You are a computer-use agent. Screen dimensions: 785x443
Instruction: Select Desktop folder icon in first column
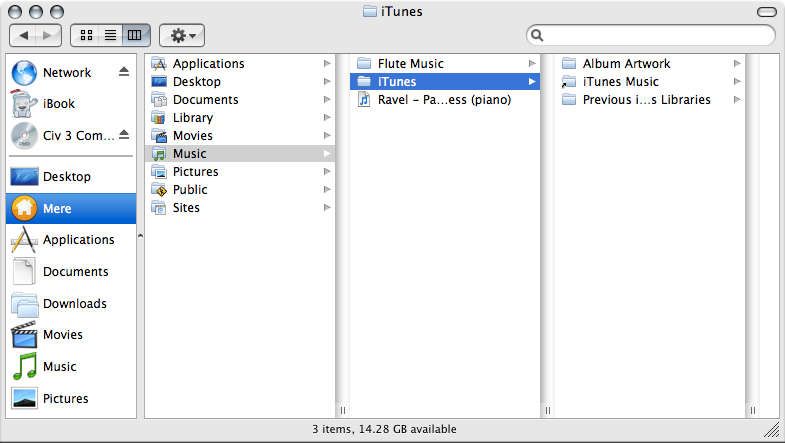159,82
